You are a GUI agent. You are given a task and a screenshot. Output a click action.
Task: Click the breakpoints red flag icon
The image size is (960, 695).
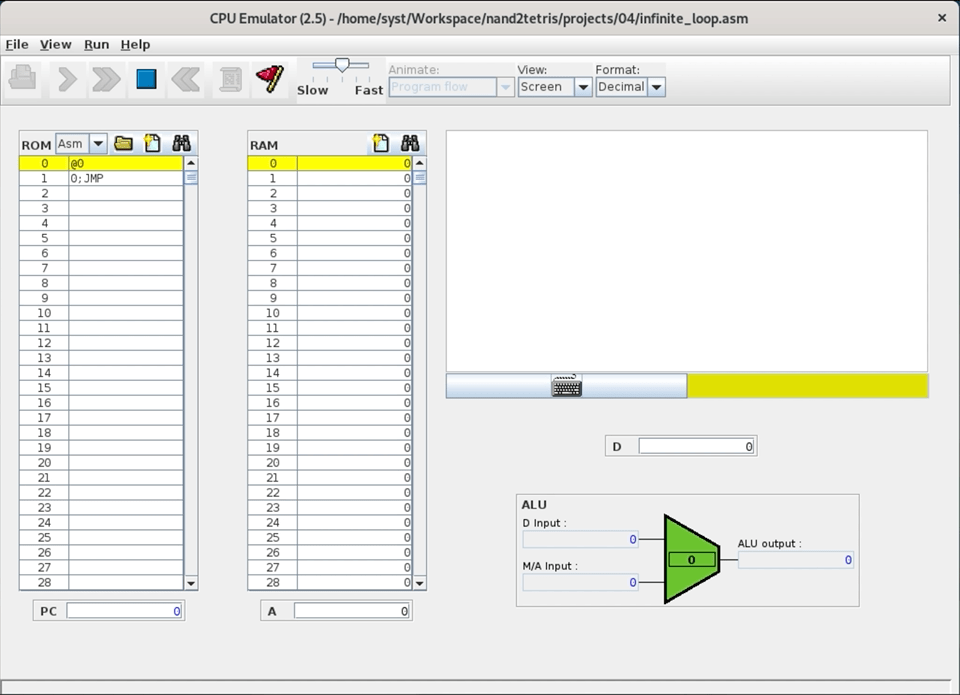(269, 79)
